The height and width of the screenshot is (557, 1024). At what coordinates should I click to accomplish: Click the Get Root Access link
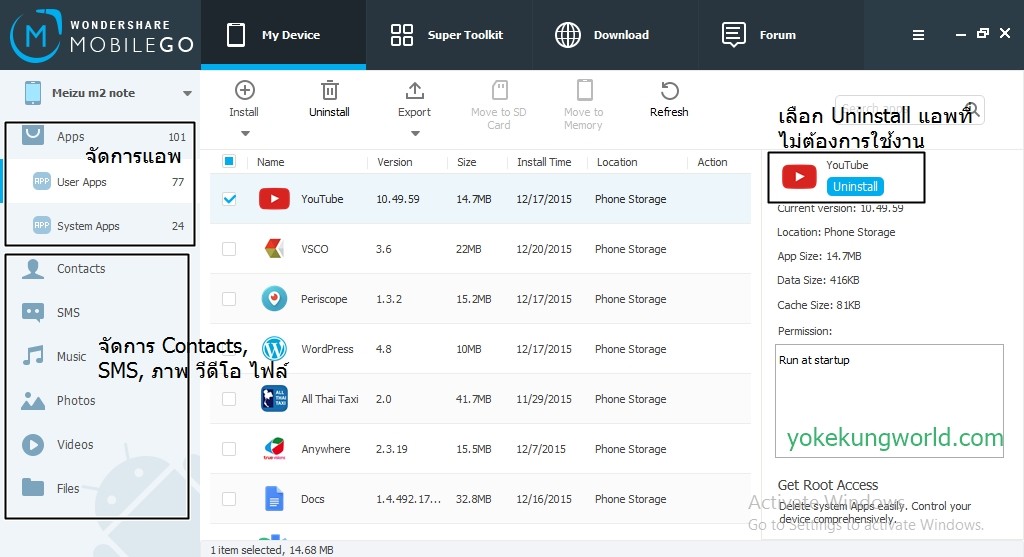pos(827,485)
